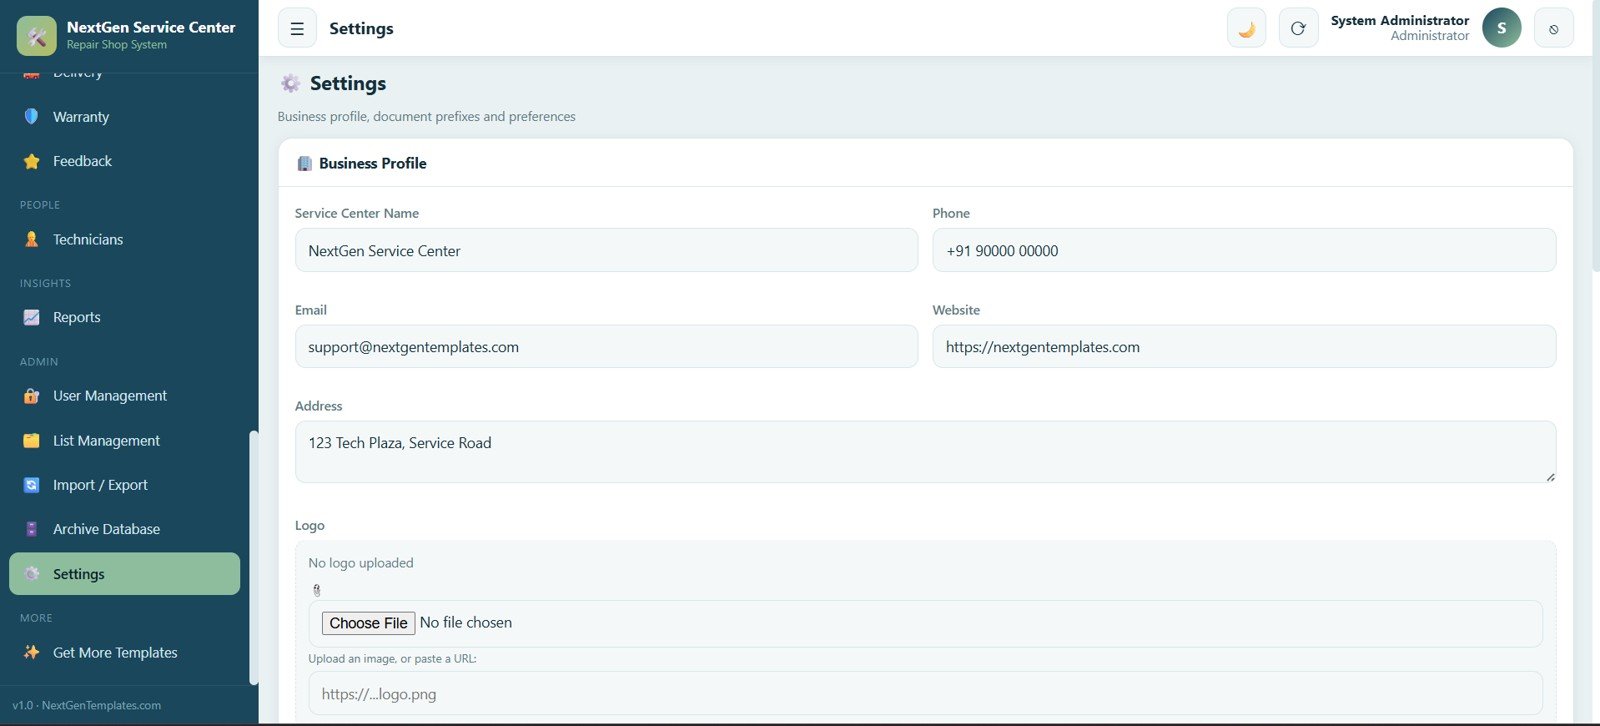This screenshot has width=1600, height=726.
Task: Toggle dark mode with moon icon
Action: click(1246, 28)
